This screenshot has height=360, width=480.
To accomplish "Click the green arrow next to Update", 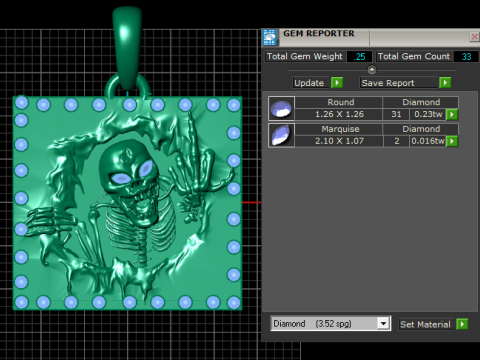I will (337, 83).
